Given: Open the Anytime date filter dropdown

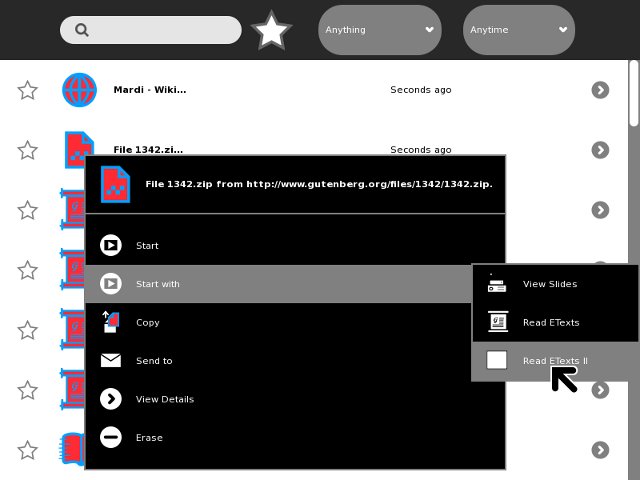Looking at the screenshot, I should (x=518, y=30).
